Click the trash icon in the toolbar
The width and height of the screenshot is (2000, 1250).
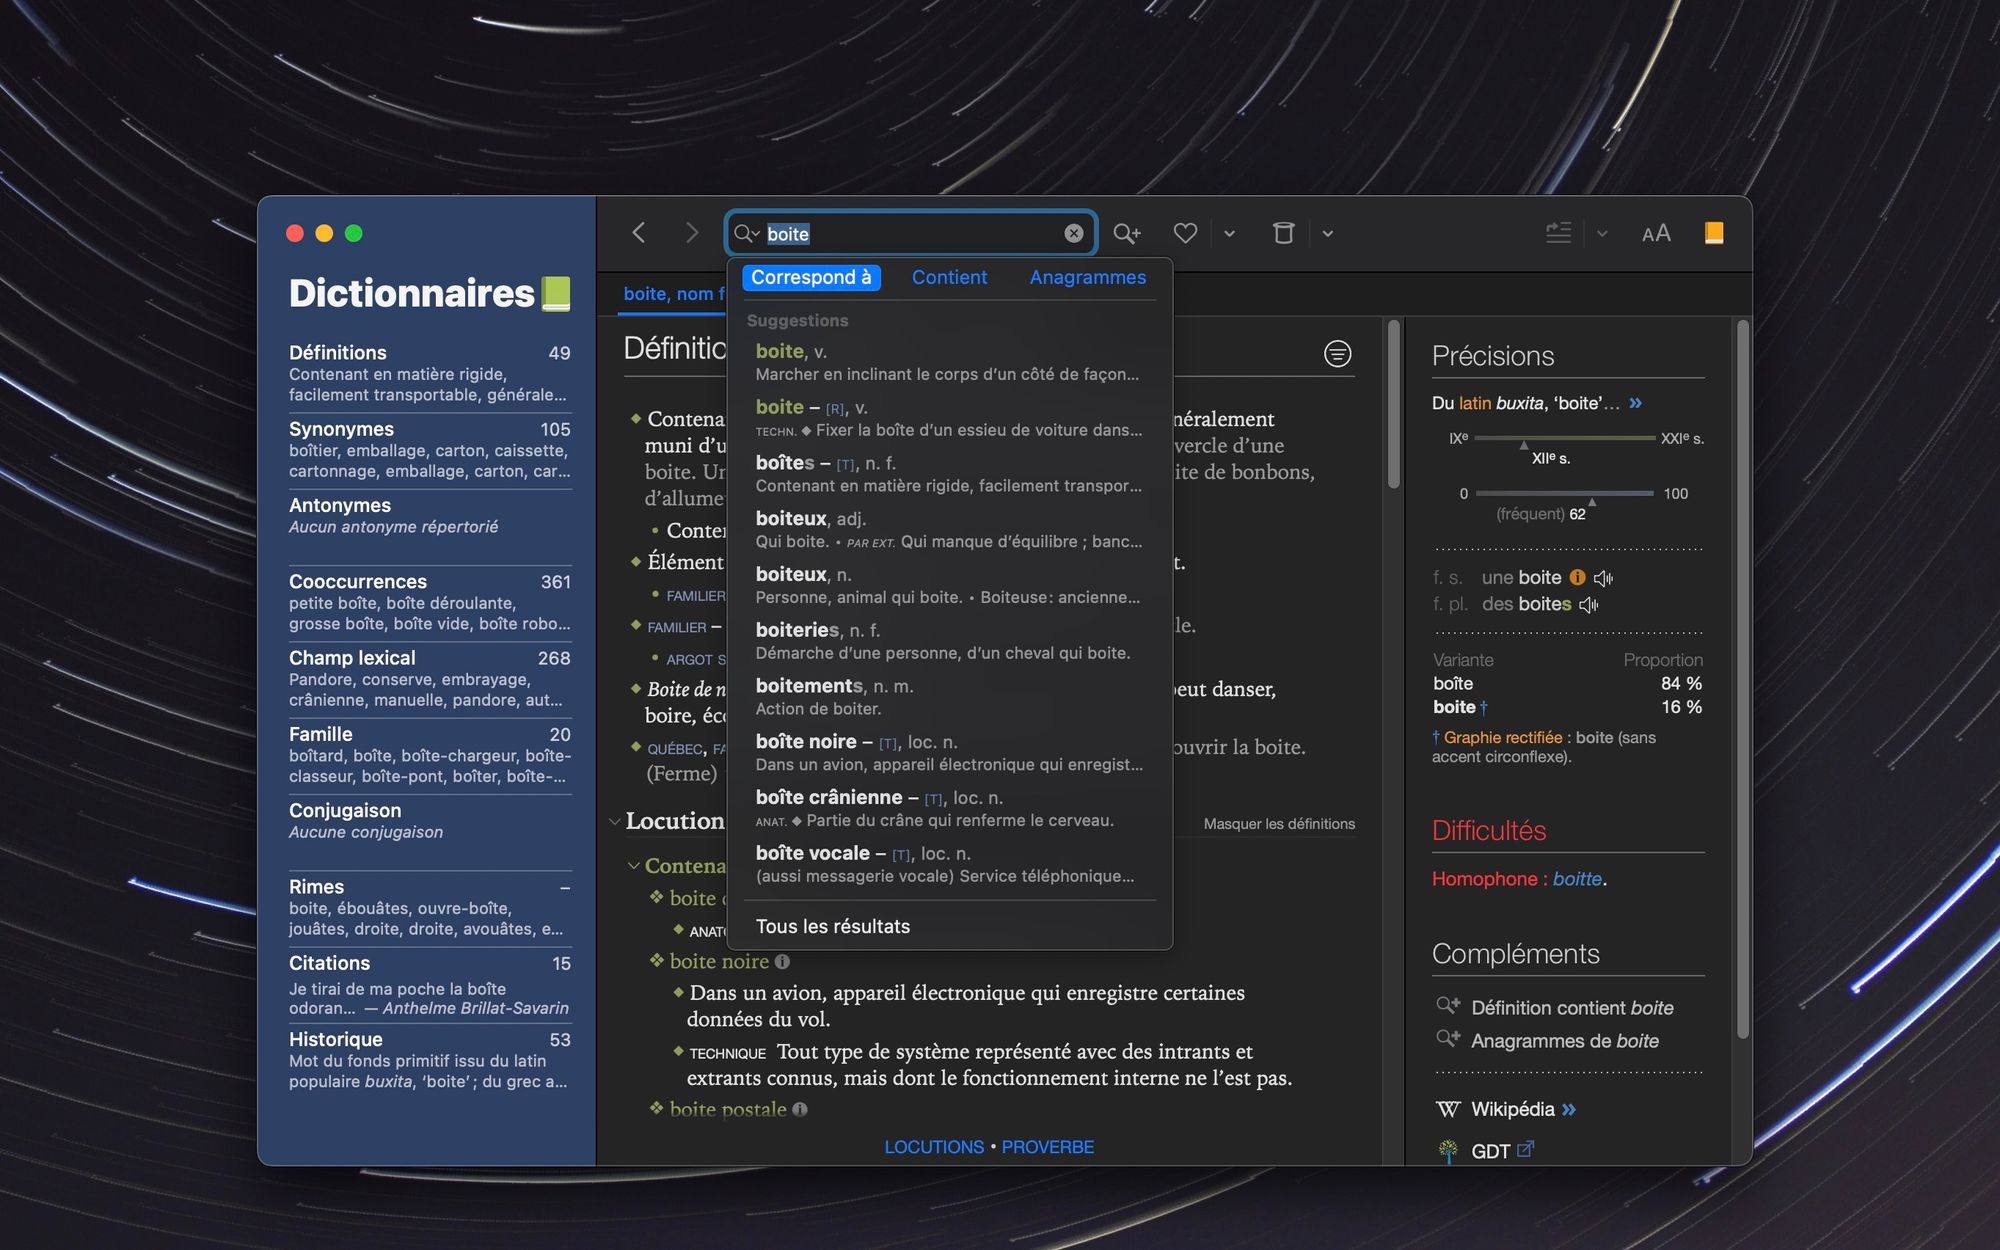pyautogui.click(x=1284, y=233)
